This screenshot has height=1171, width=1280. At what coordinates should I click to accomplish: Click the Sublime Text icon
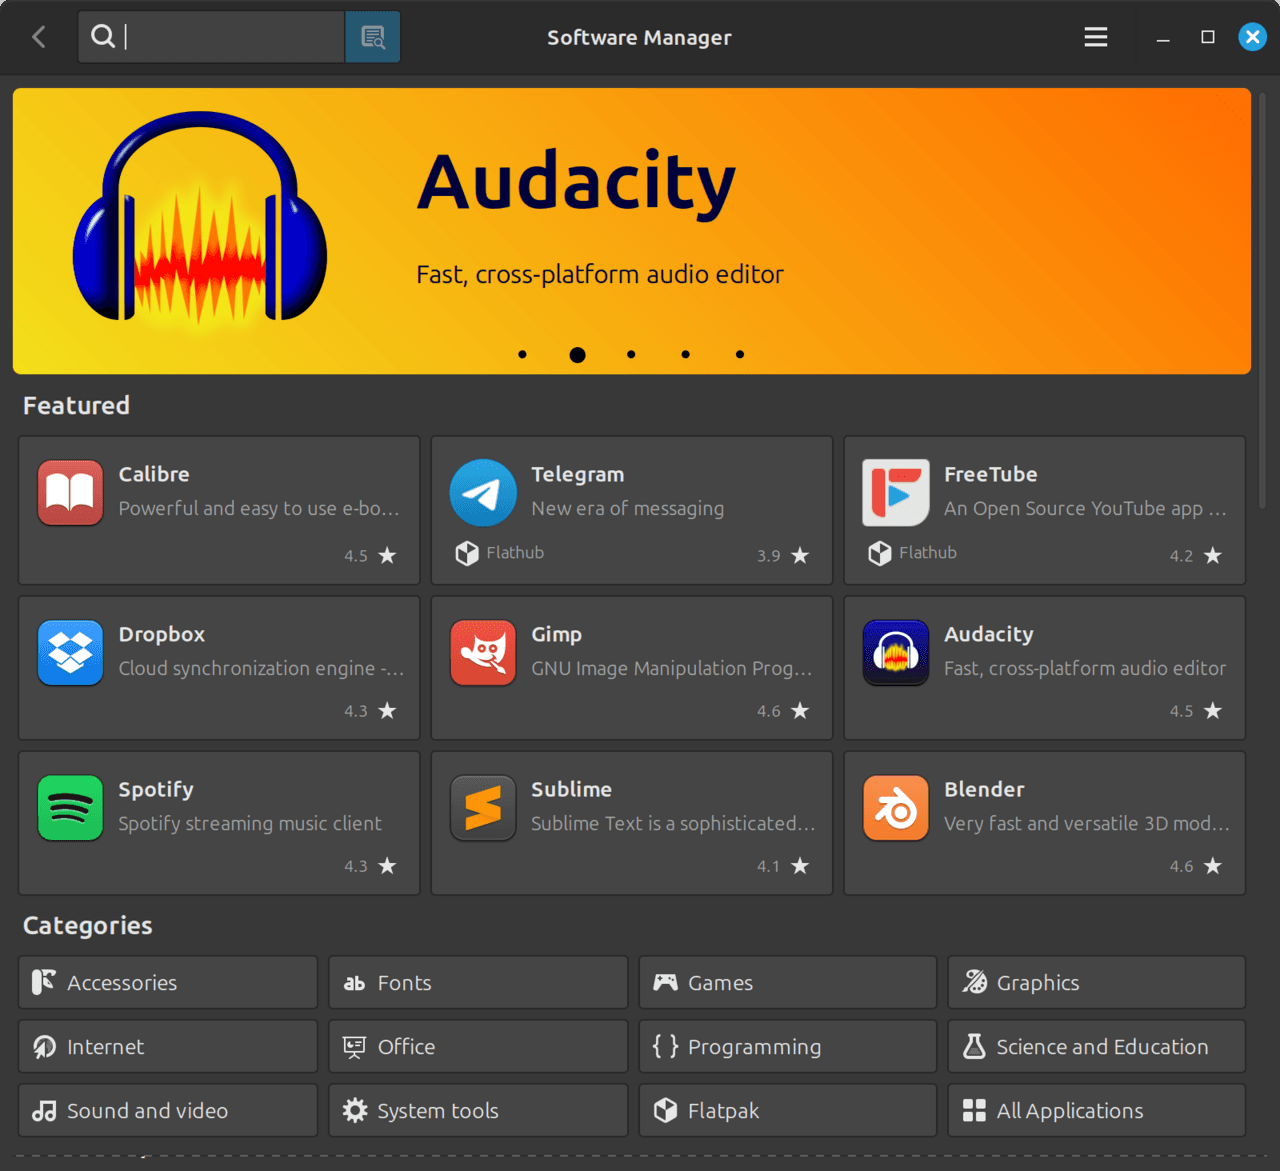click(483, 807)
